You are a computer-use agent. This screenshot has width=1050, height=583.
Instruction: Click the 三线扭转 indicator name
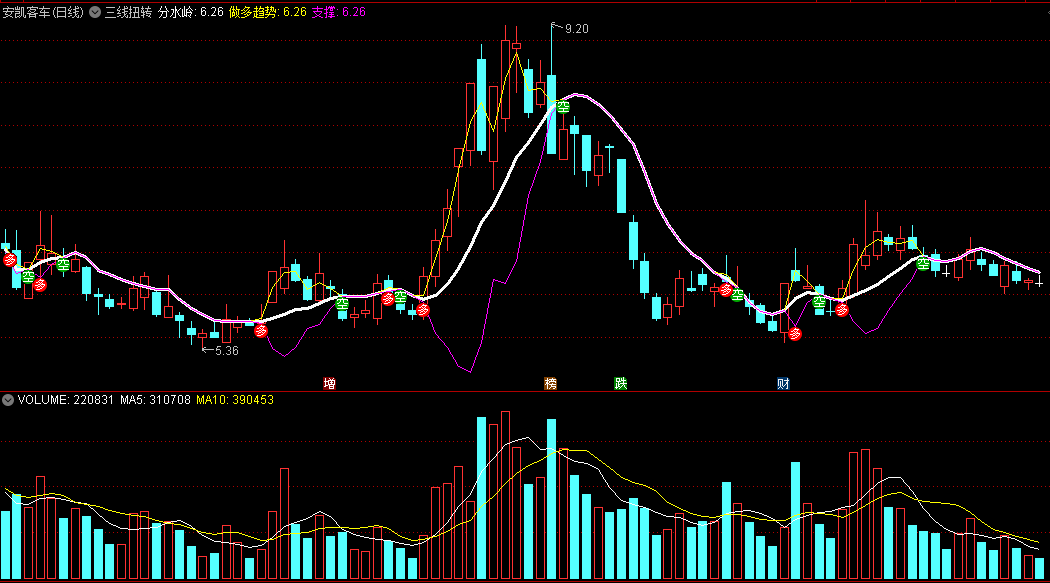(x=129, y=12)
